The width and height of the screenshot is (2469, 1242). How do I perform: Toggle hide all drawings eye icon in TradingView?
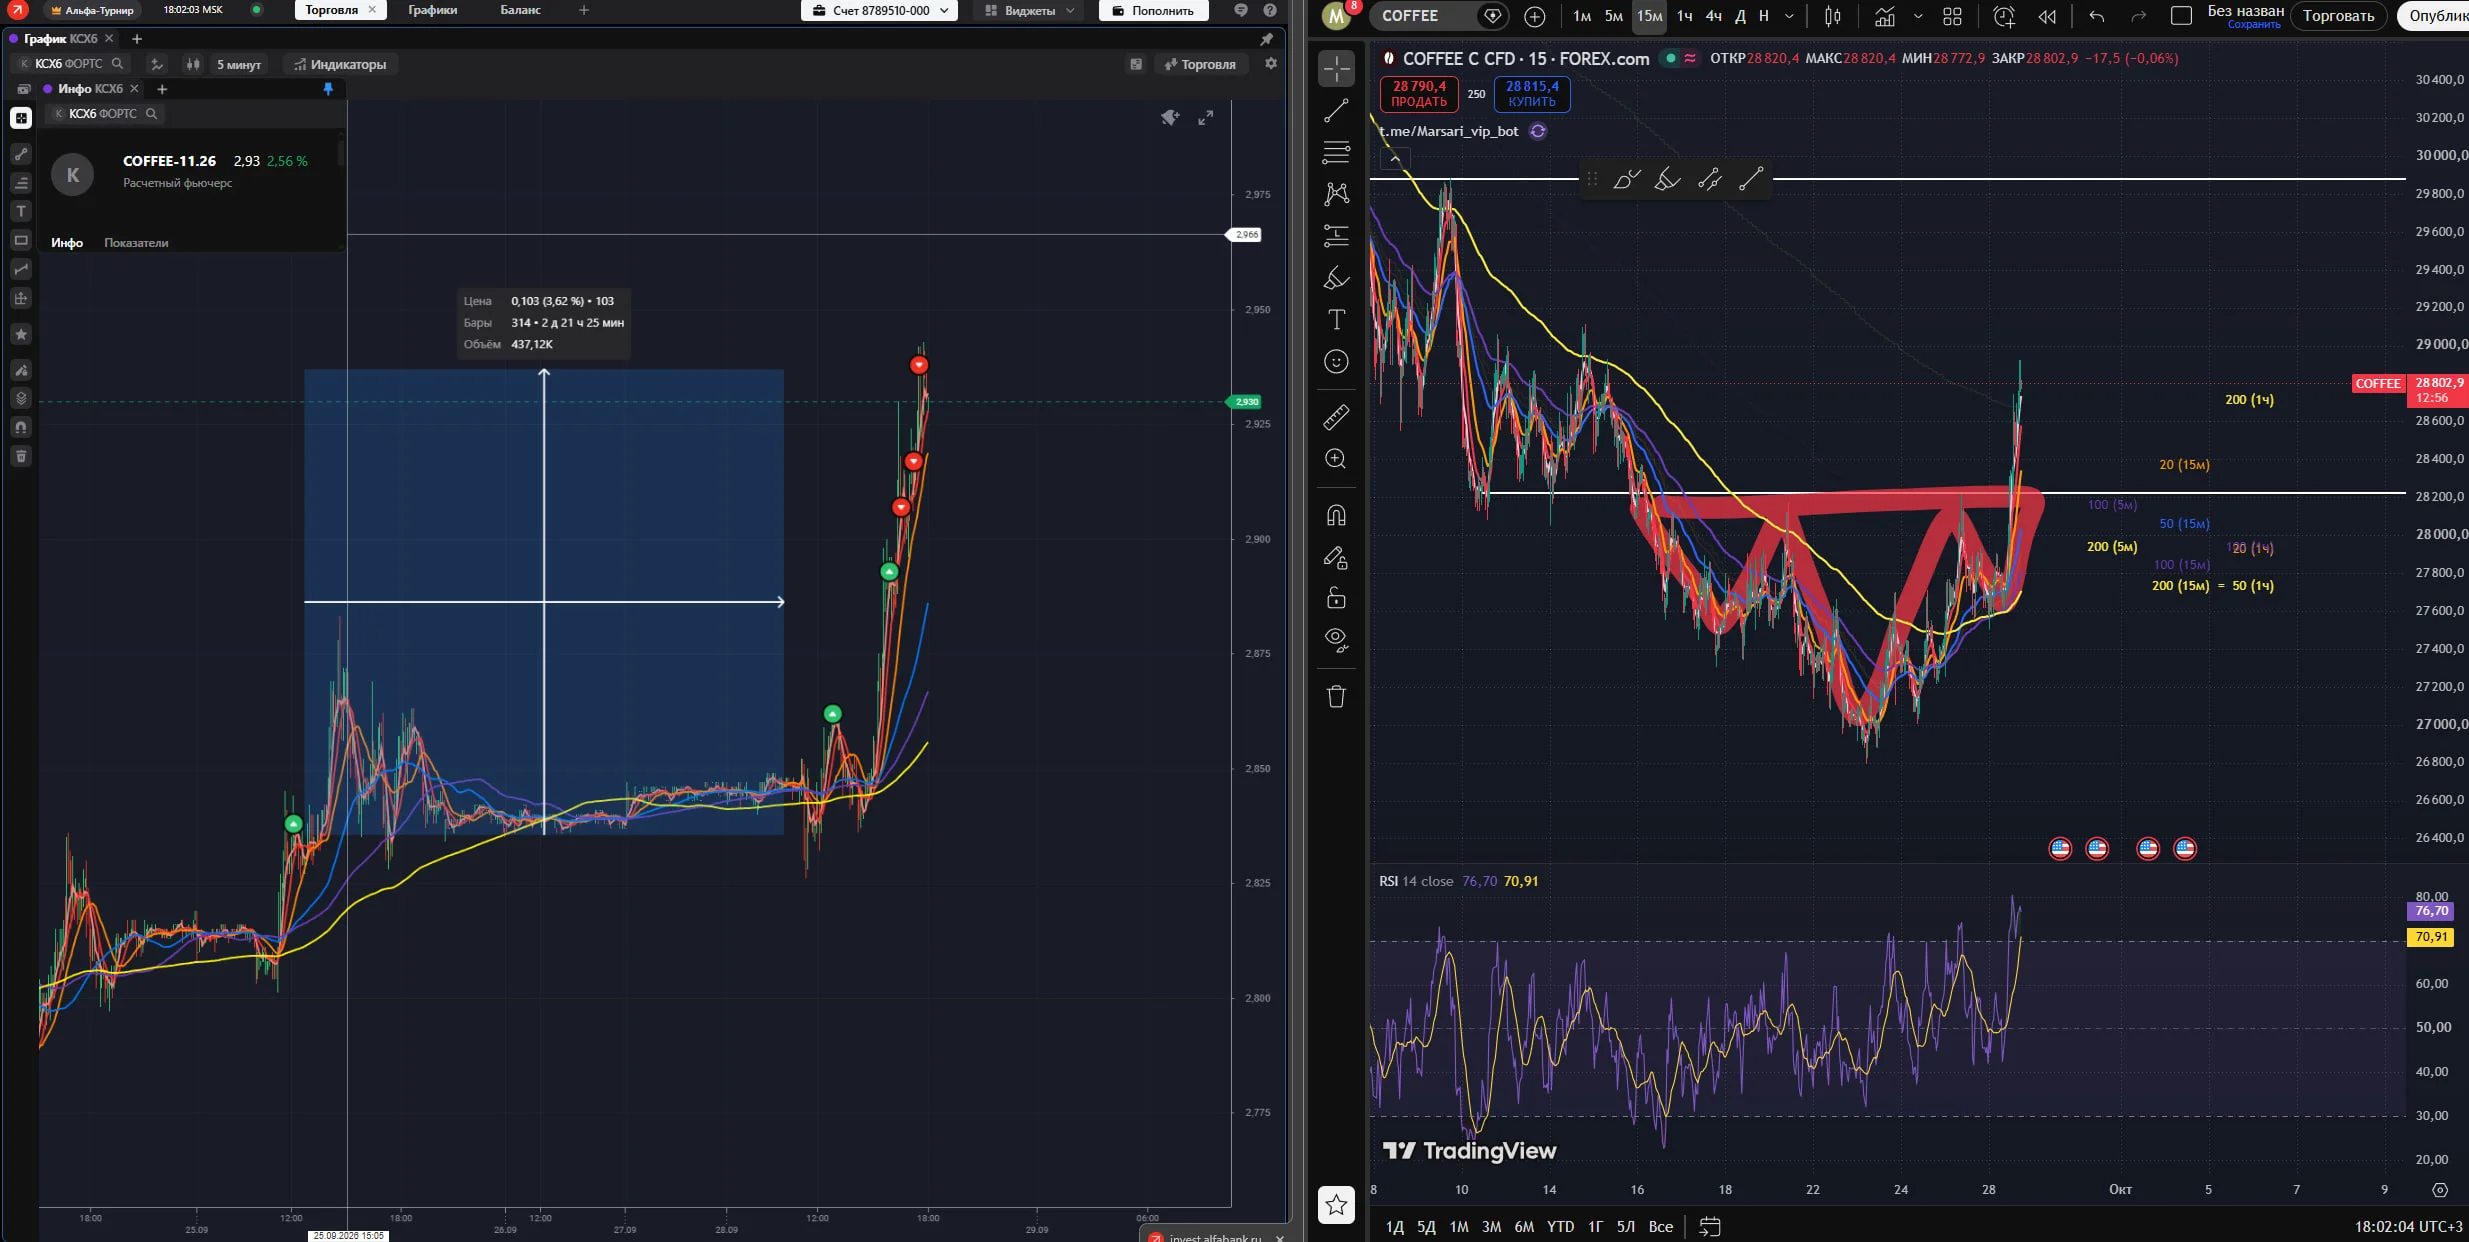[x=1336, y=639]
